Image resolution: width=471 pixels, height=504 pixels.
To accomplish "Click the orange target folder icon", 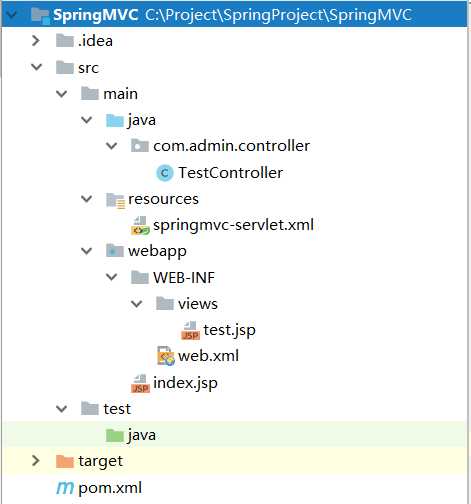I will click(65, 461).
